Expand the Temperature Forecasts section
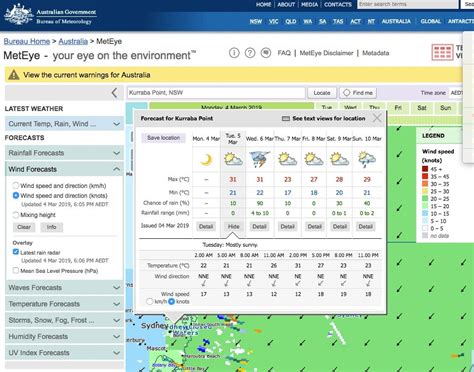The image size is (474, 372). 64,304
